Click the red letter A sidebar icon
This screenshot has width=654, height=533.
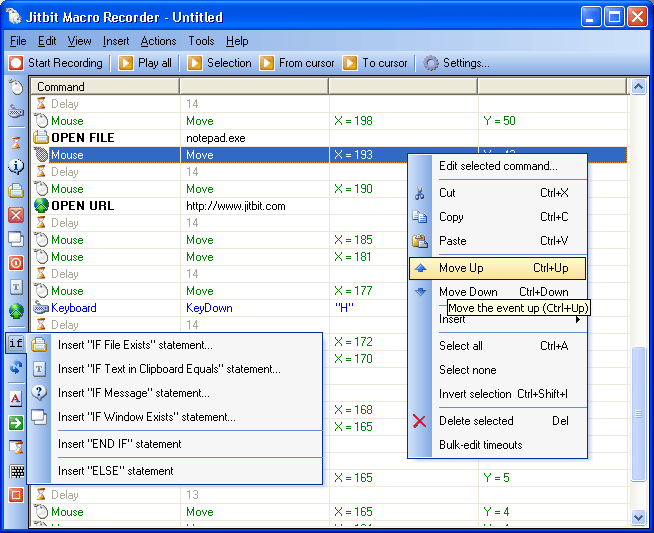point(16,398)
